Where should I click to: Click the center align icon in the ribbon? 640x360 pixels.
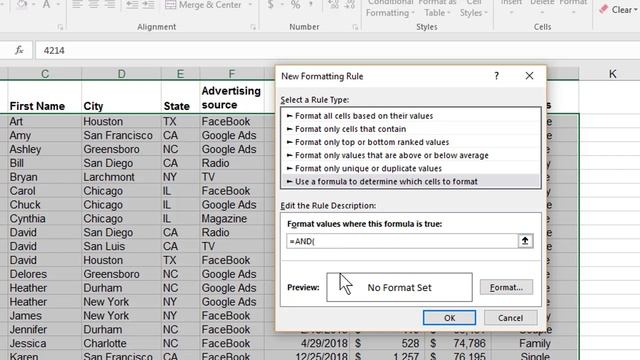click(x=93, y=4)
